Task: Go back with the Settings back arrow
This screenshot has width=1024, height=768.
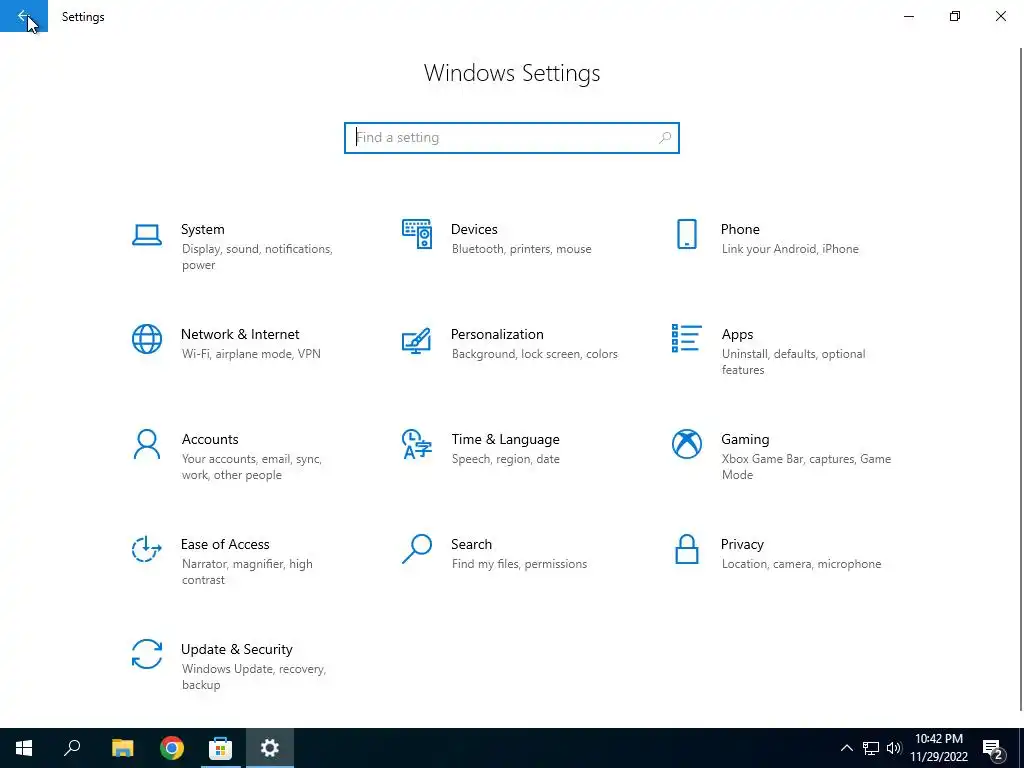Action: (x=24, y=16)
